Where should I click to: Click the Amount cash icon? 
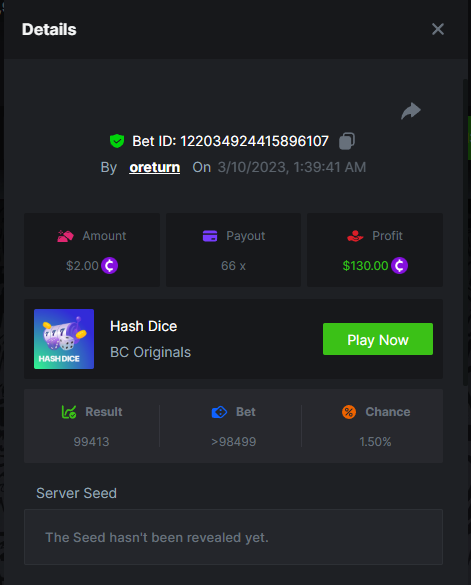point(65,236)
